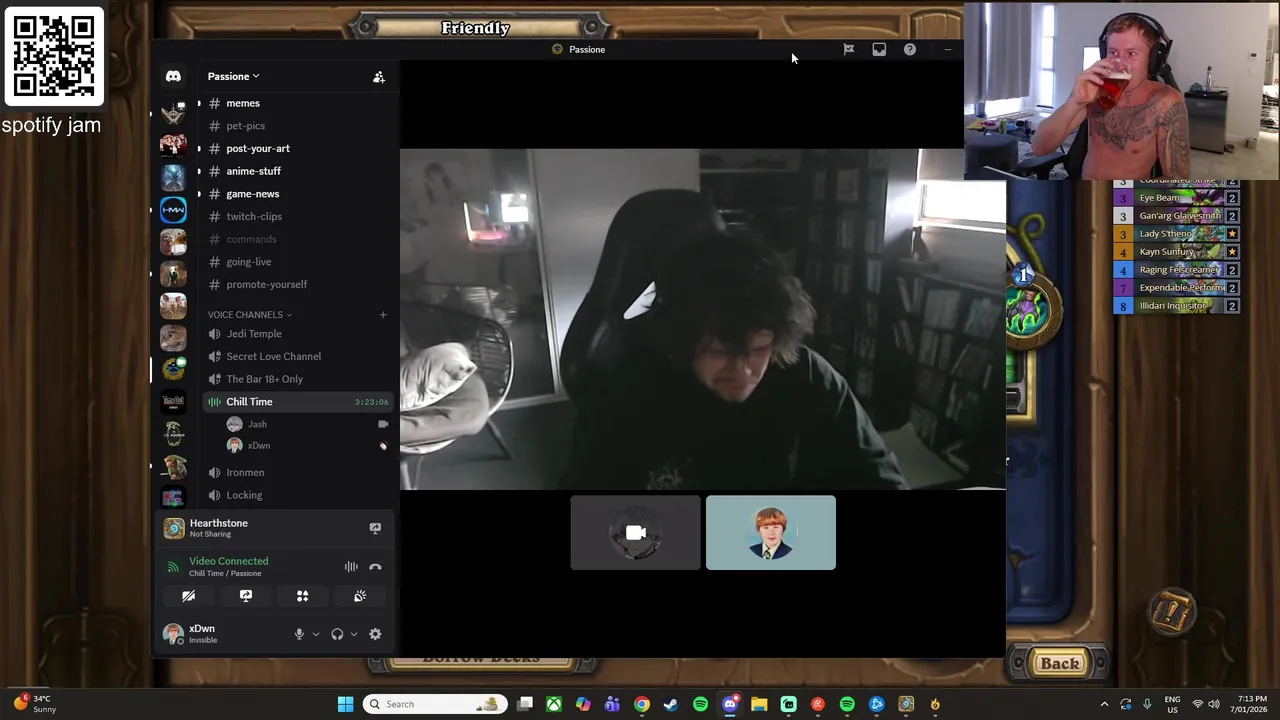The height and width of the screenshot is (720, 1280).
Task: Select Kayn Sunfury card in decklist
Action: [1177, 252]
